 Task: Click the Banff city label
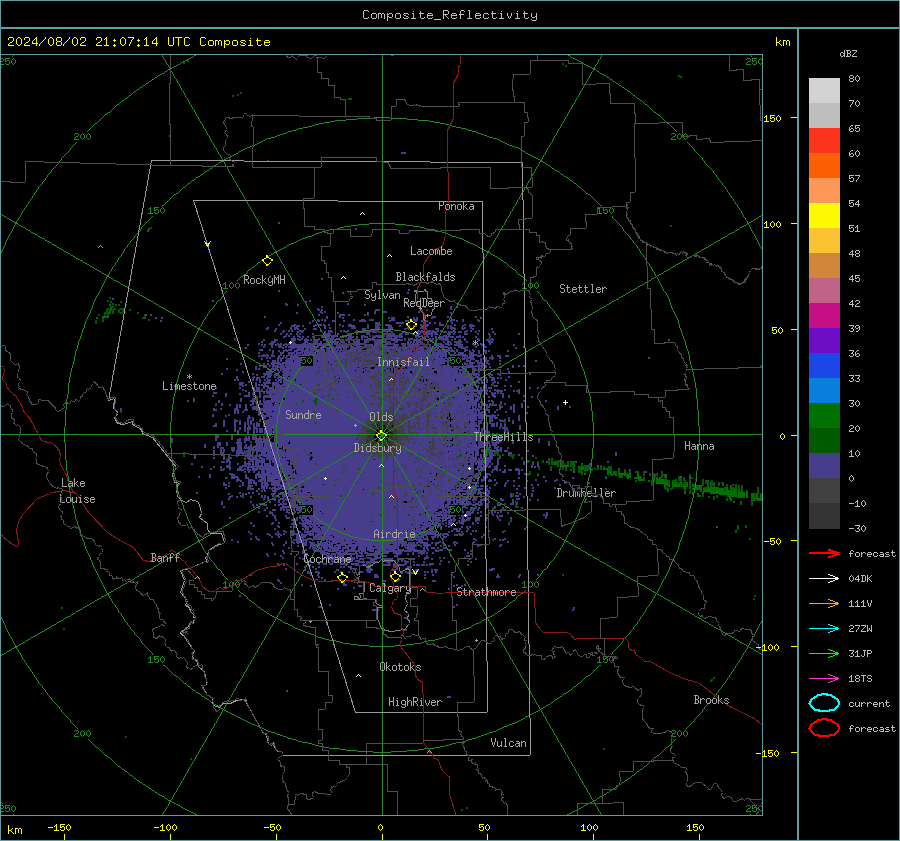(165, 557)
